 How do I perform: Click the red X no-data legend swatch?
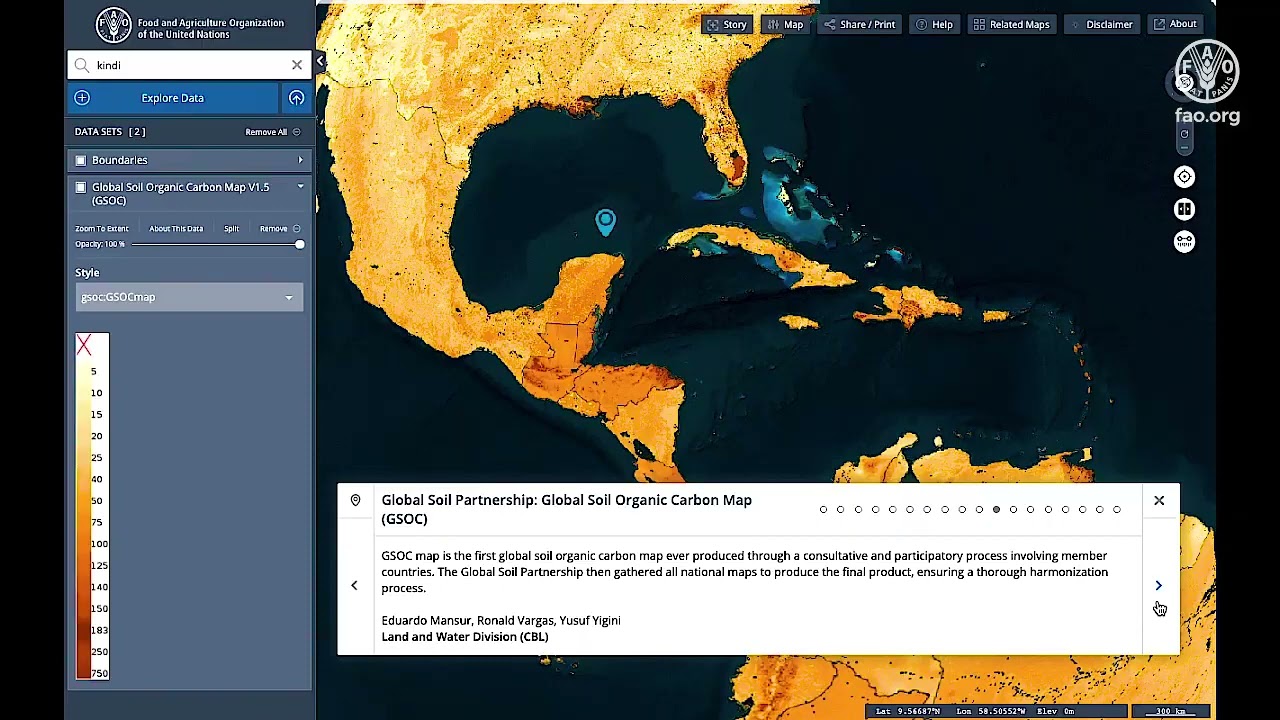click(x=84, y=346)
